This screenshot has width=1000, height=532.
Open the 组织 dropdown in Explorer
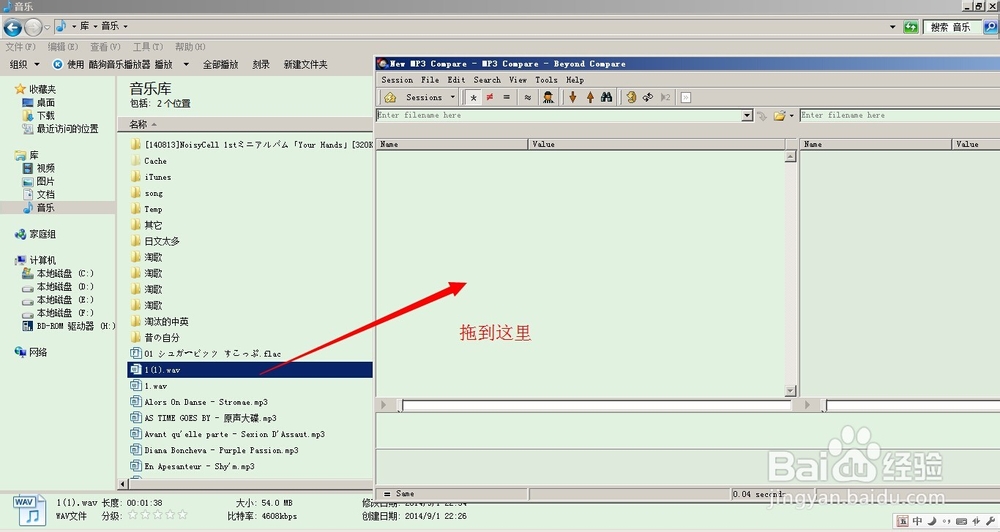tap(25, 64)
